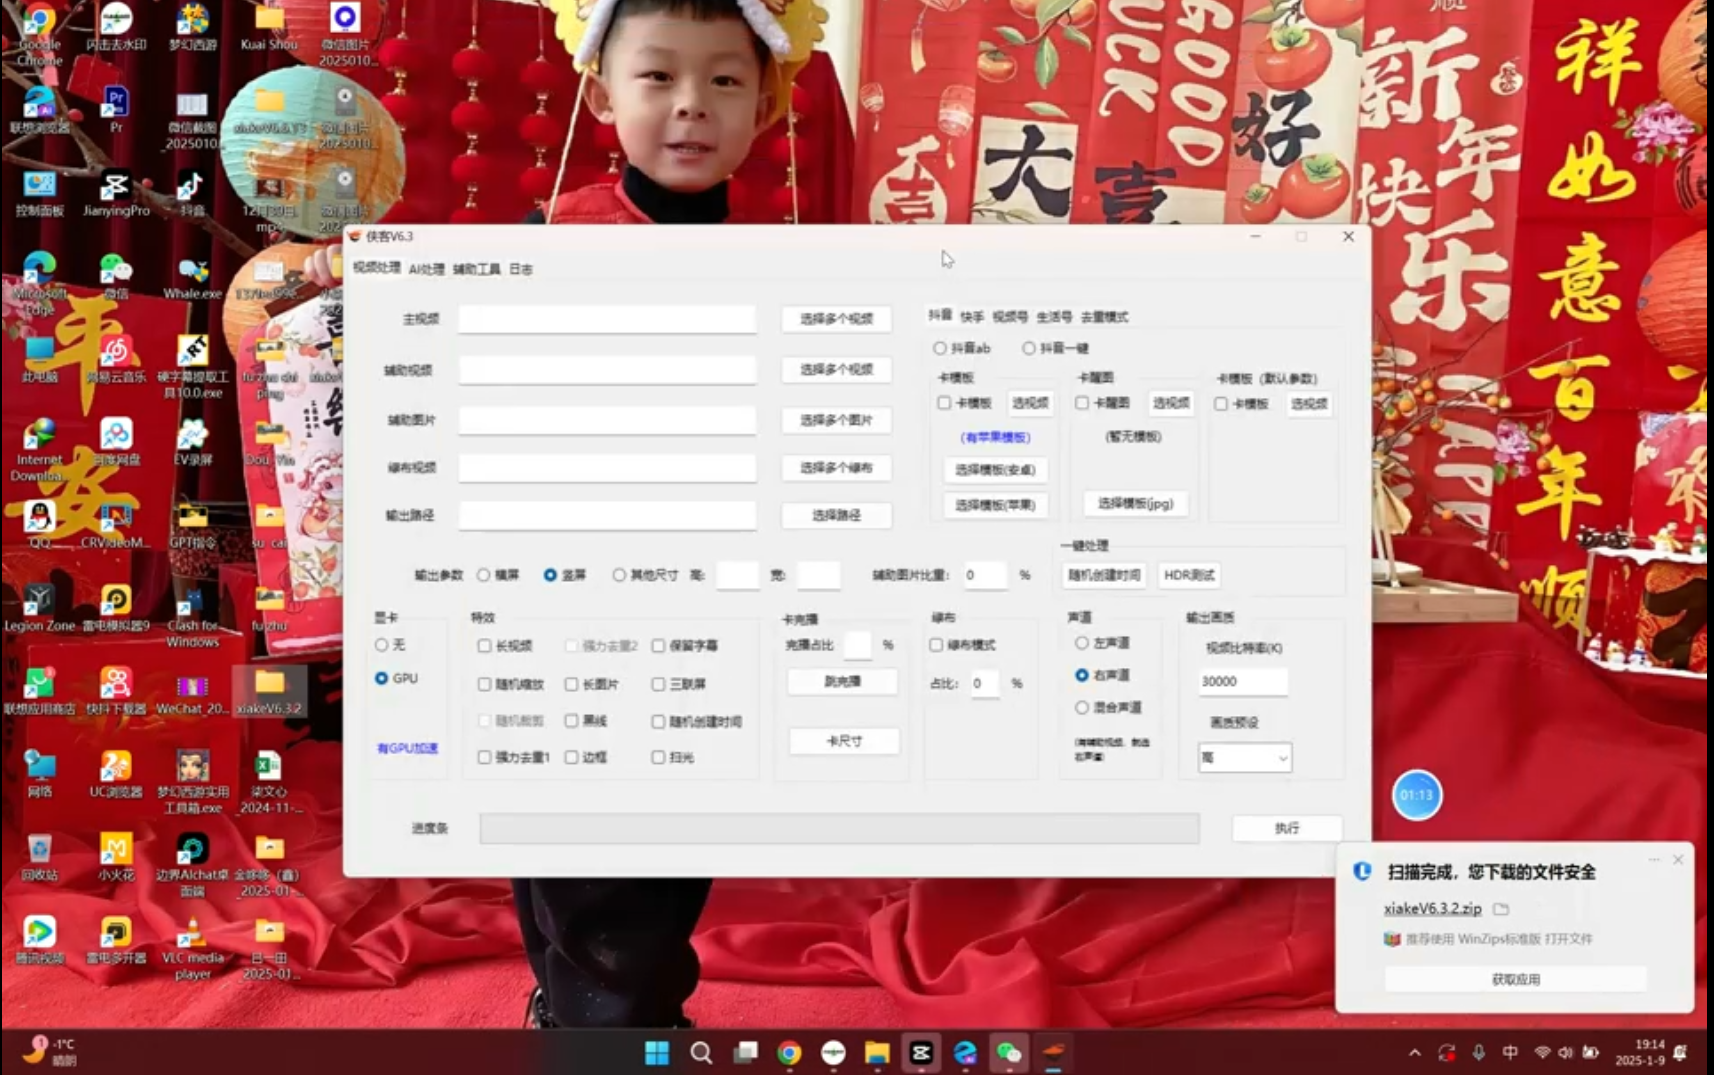Show hidden icons in the system tray
This screenshot has height=1075, width=1714.
(x=1414, y=1052)
